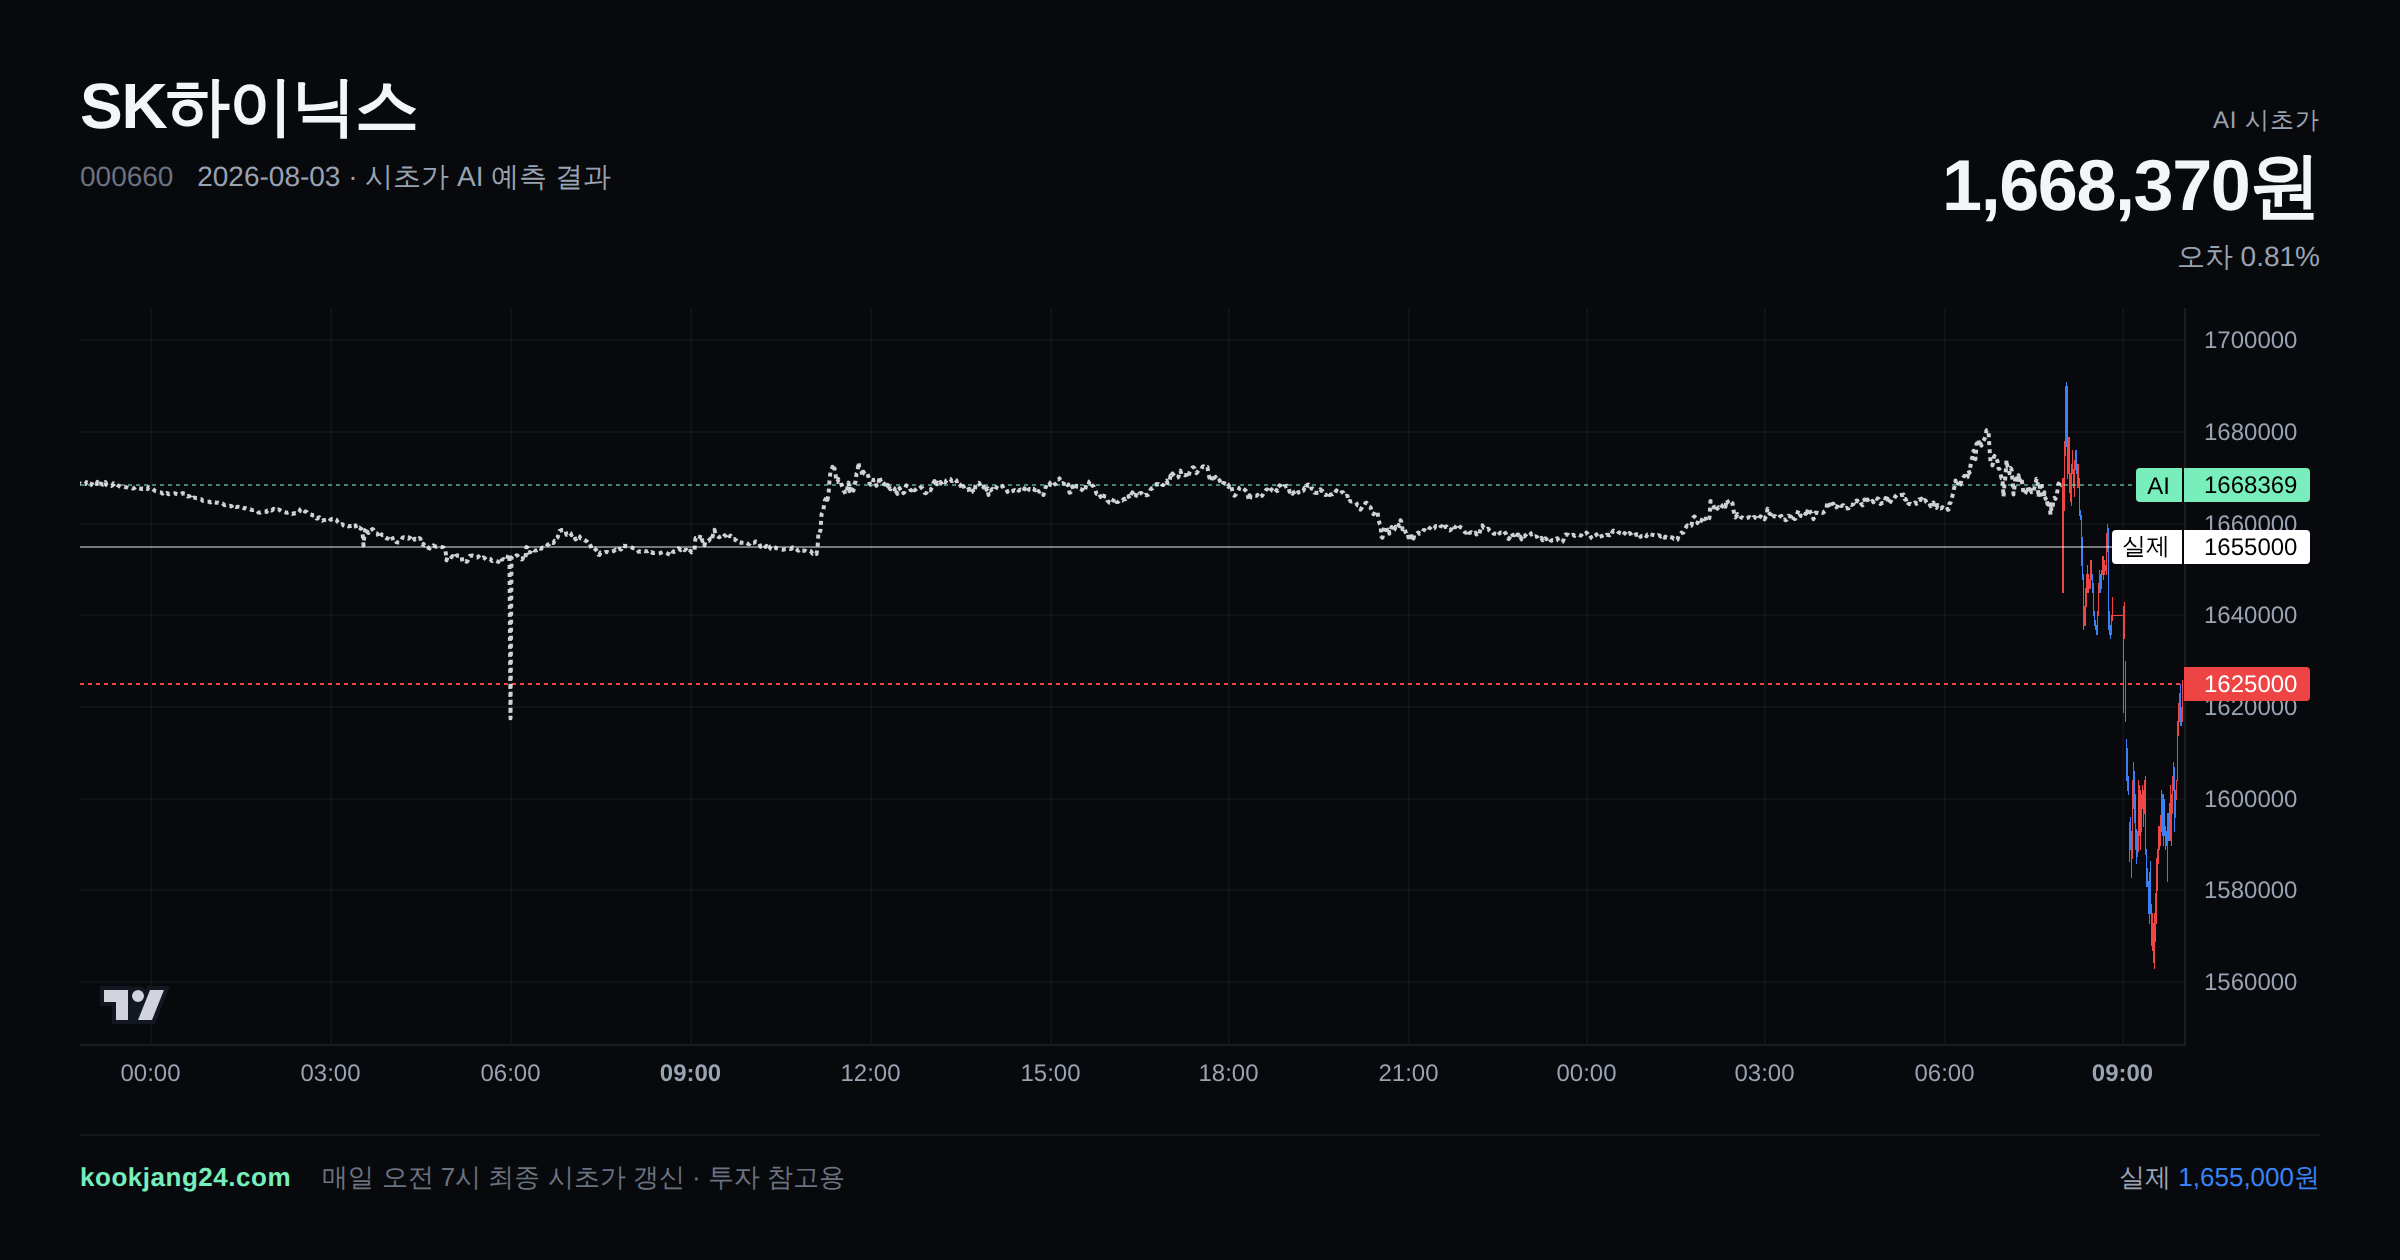Viewport: 2400px width, 1260px height.
Task: Click the 1668369 green price label
Action: coord(2247,485)
